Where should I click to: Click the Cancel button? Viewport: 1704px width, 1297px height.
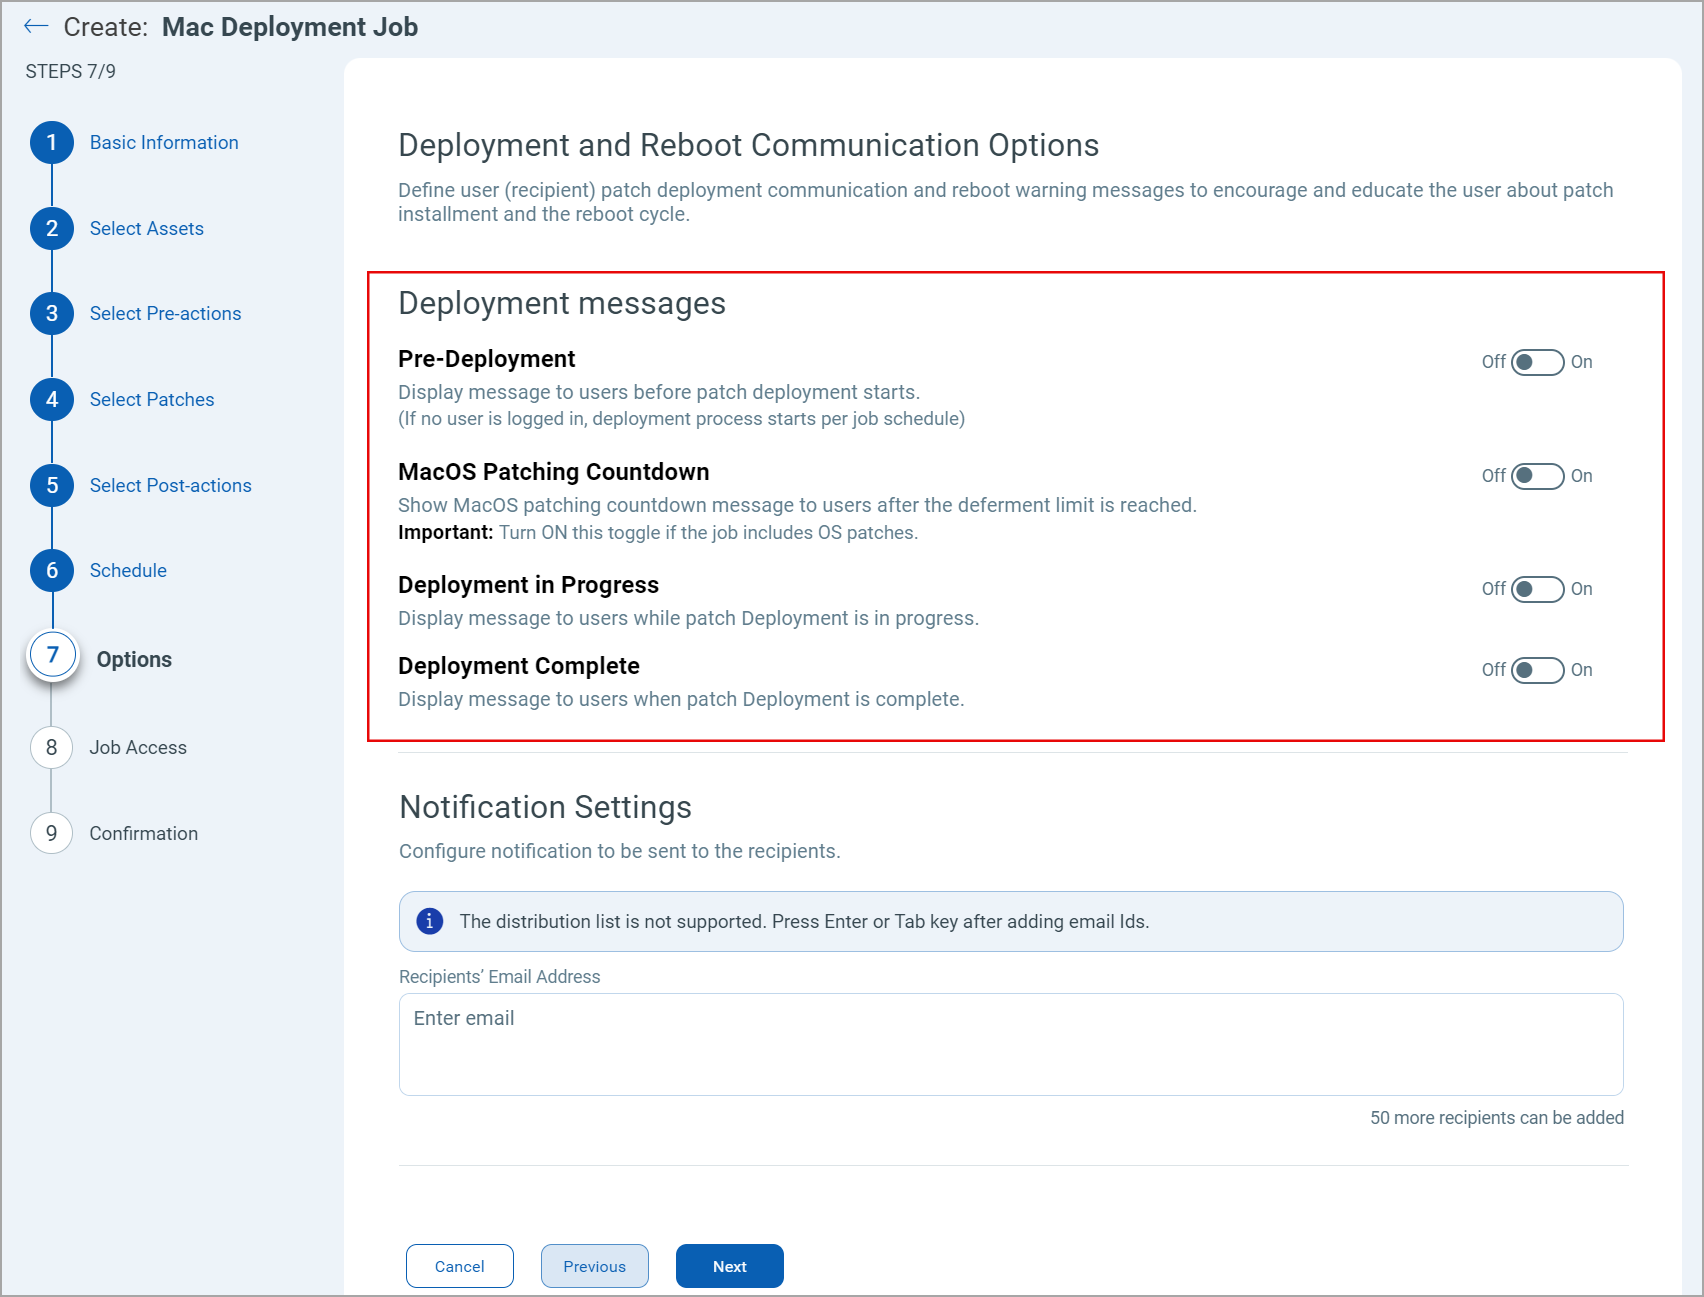pos(459,1265)
